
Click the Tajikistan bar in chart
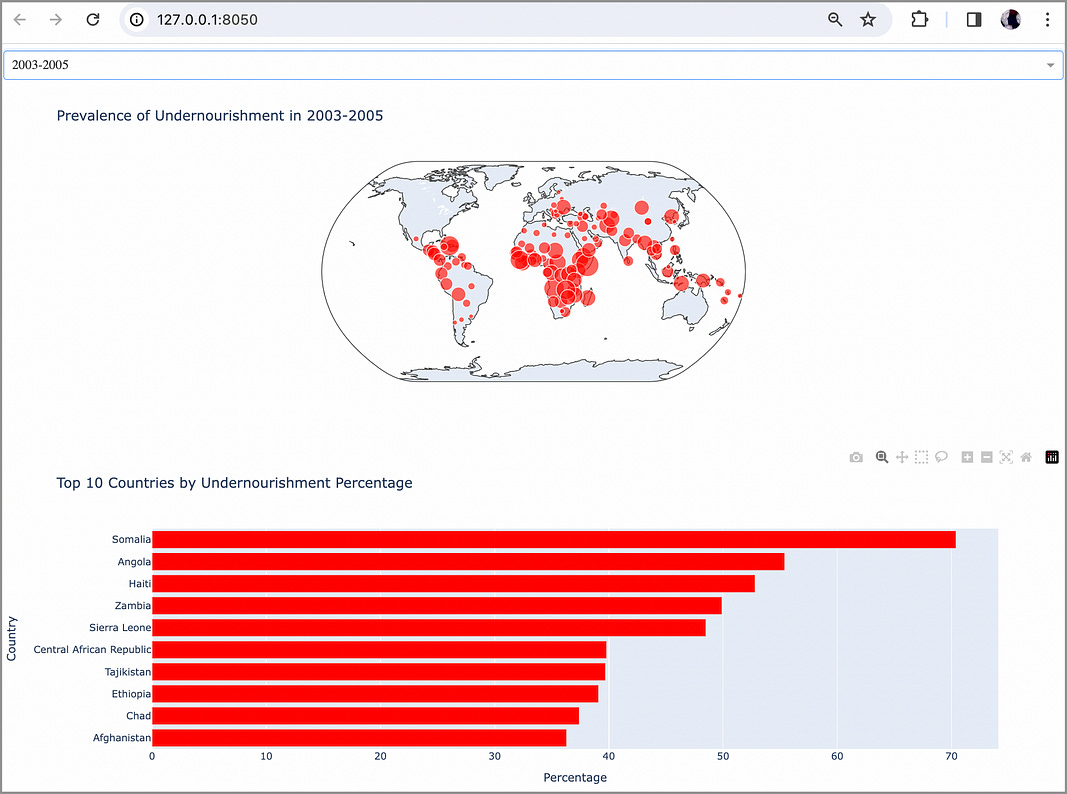click(378, 672)
